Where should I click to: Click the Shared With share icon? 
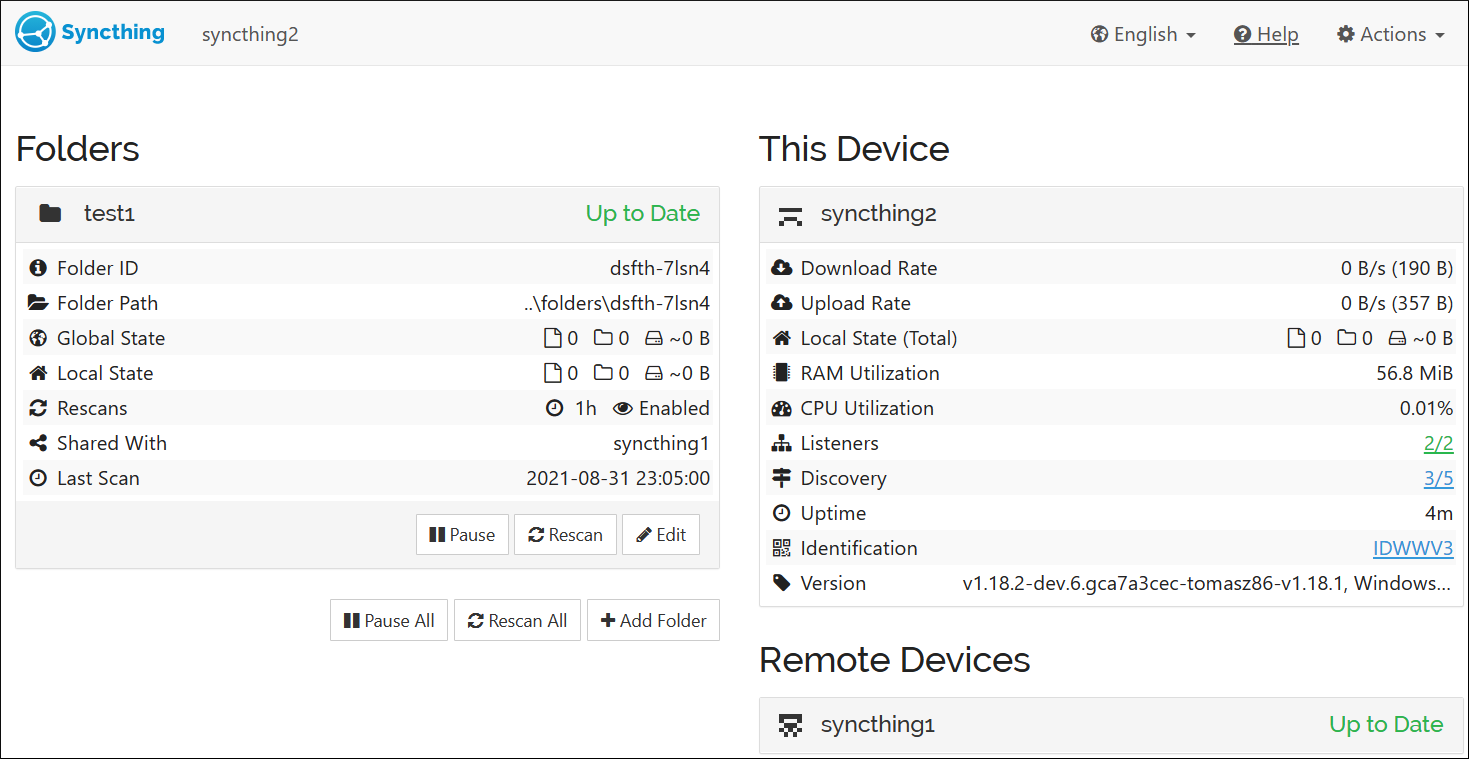pyautogui.click(x=38, y=442)
